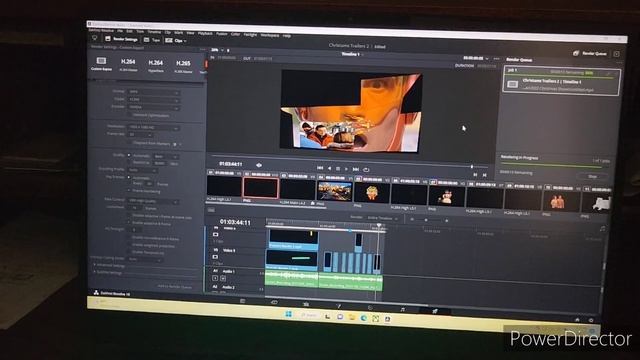Open the Help menu

(287, 36)
